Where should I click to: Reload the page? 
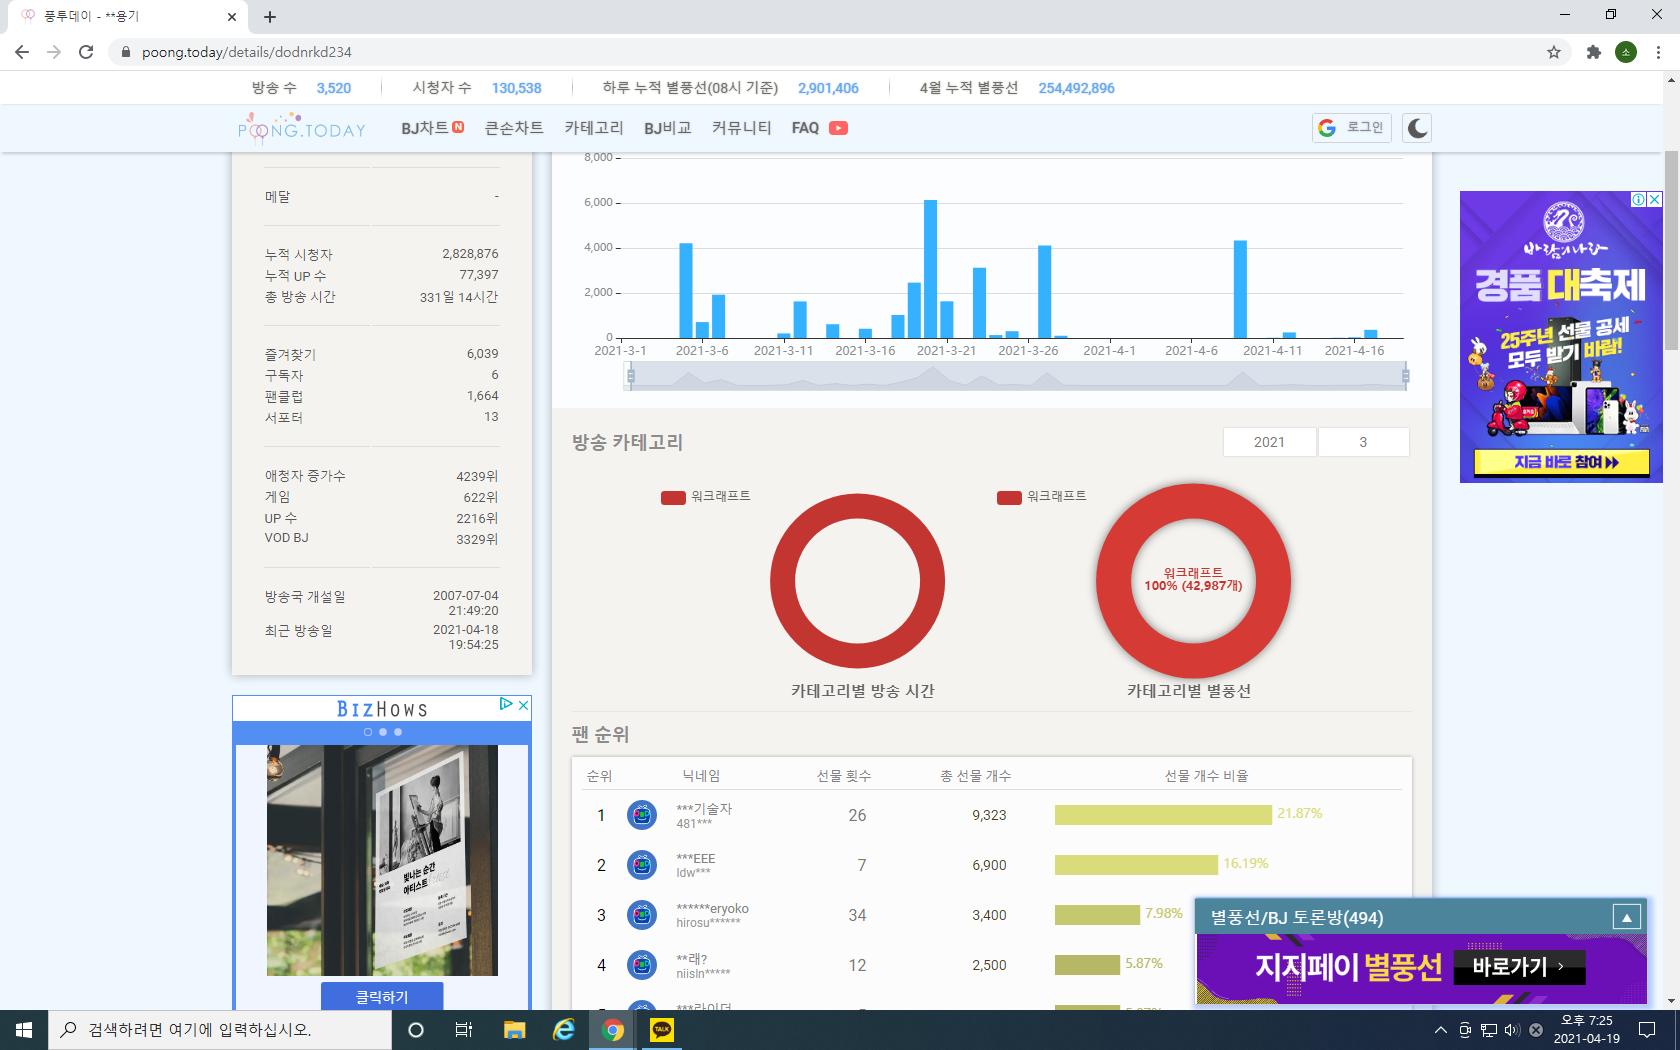click(x=86, y=52)
